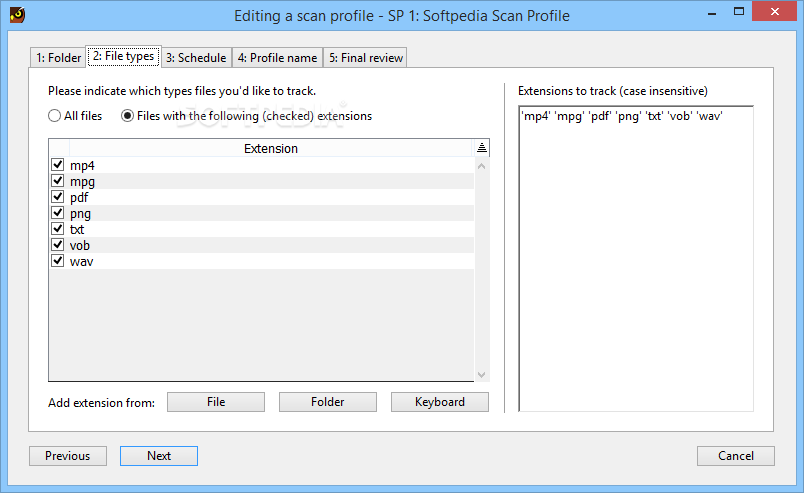Screen dimensions: 804x493
Task: Uncheck the mpg extension checkbox
Action: tap(57, 181)
